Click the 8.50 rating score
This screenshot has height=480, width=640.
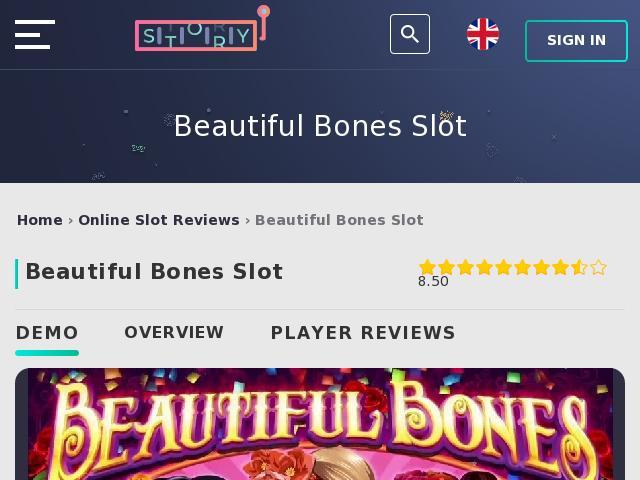click(433, 281)
